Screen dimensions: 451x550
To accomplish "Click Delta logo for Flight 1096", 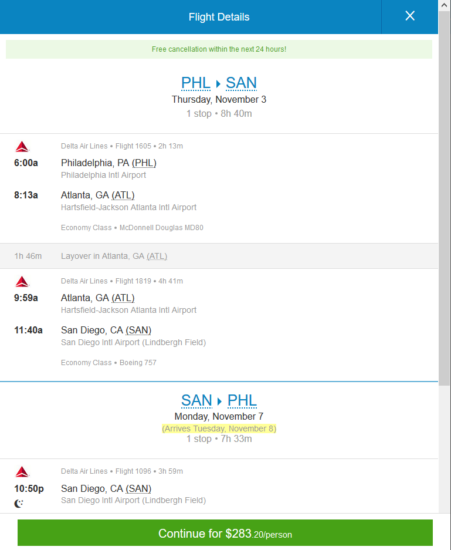I will pos(22,472).
